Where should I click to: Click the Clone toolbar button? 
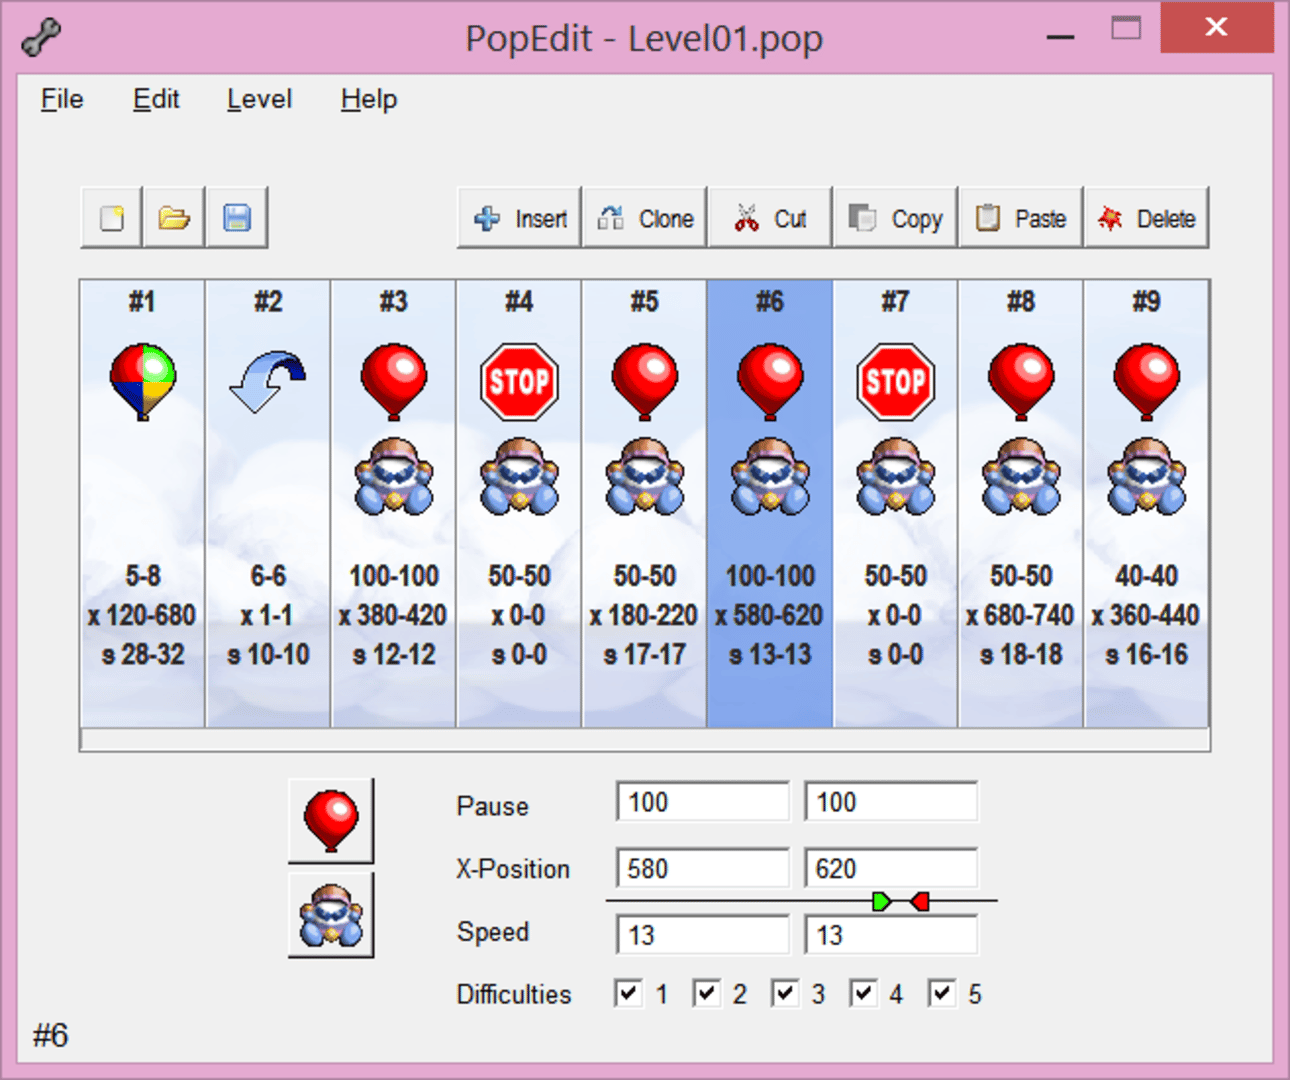(645, 218)
